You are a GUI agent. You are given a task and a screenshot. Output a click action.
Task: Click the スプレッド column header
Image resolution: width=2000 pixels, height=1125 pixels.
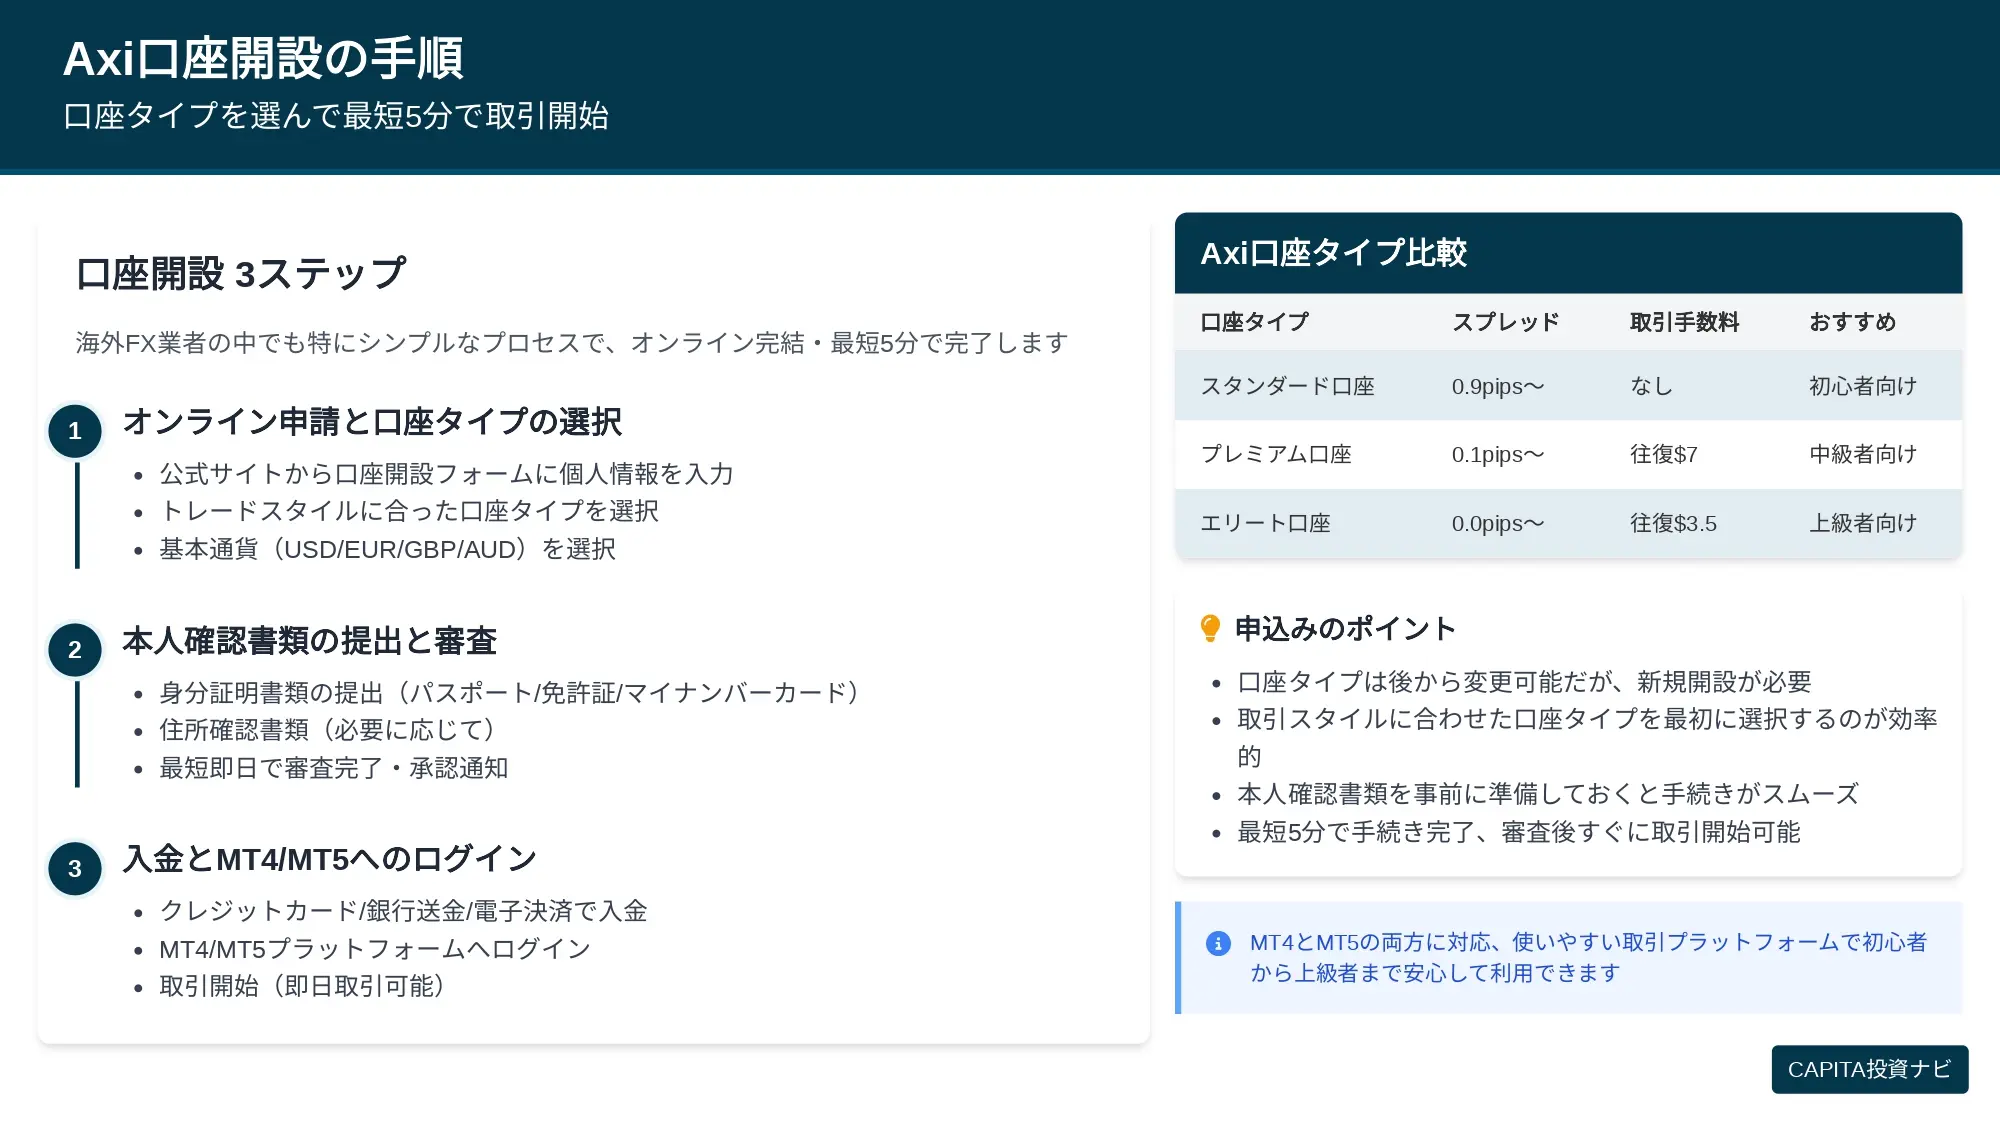pos(1506,322)
